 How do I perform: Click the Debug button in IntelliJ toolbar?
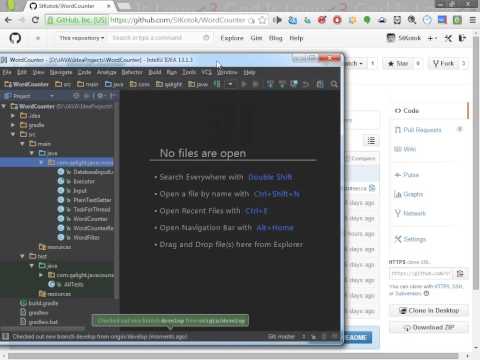tap(256, 84)
